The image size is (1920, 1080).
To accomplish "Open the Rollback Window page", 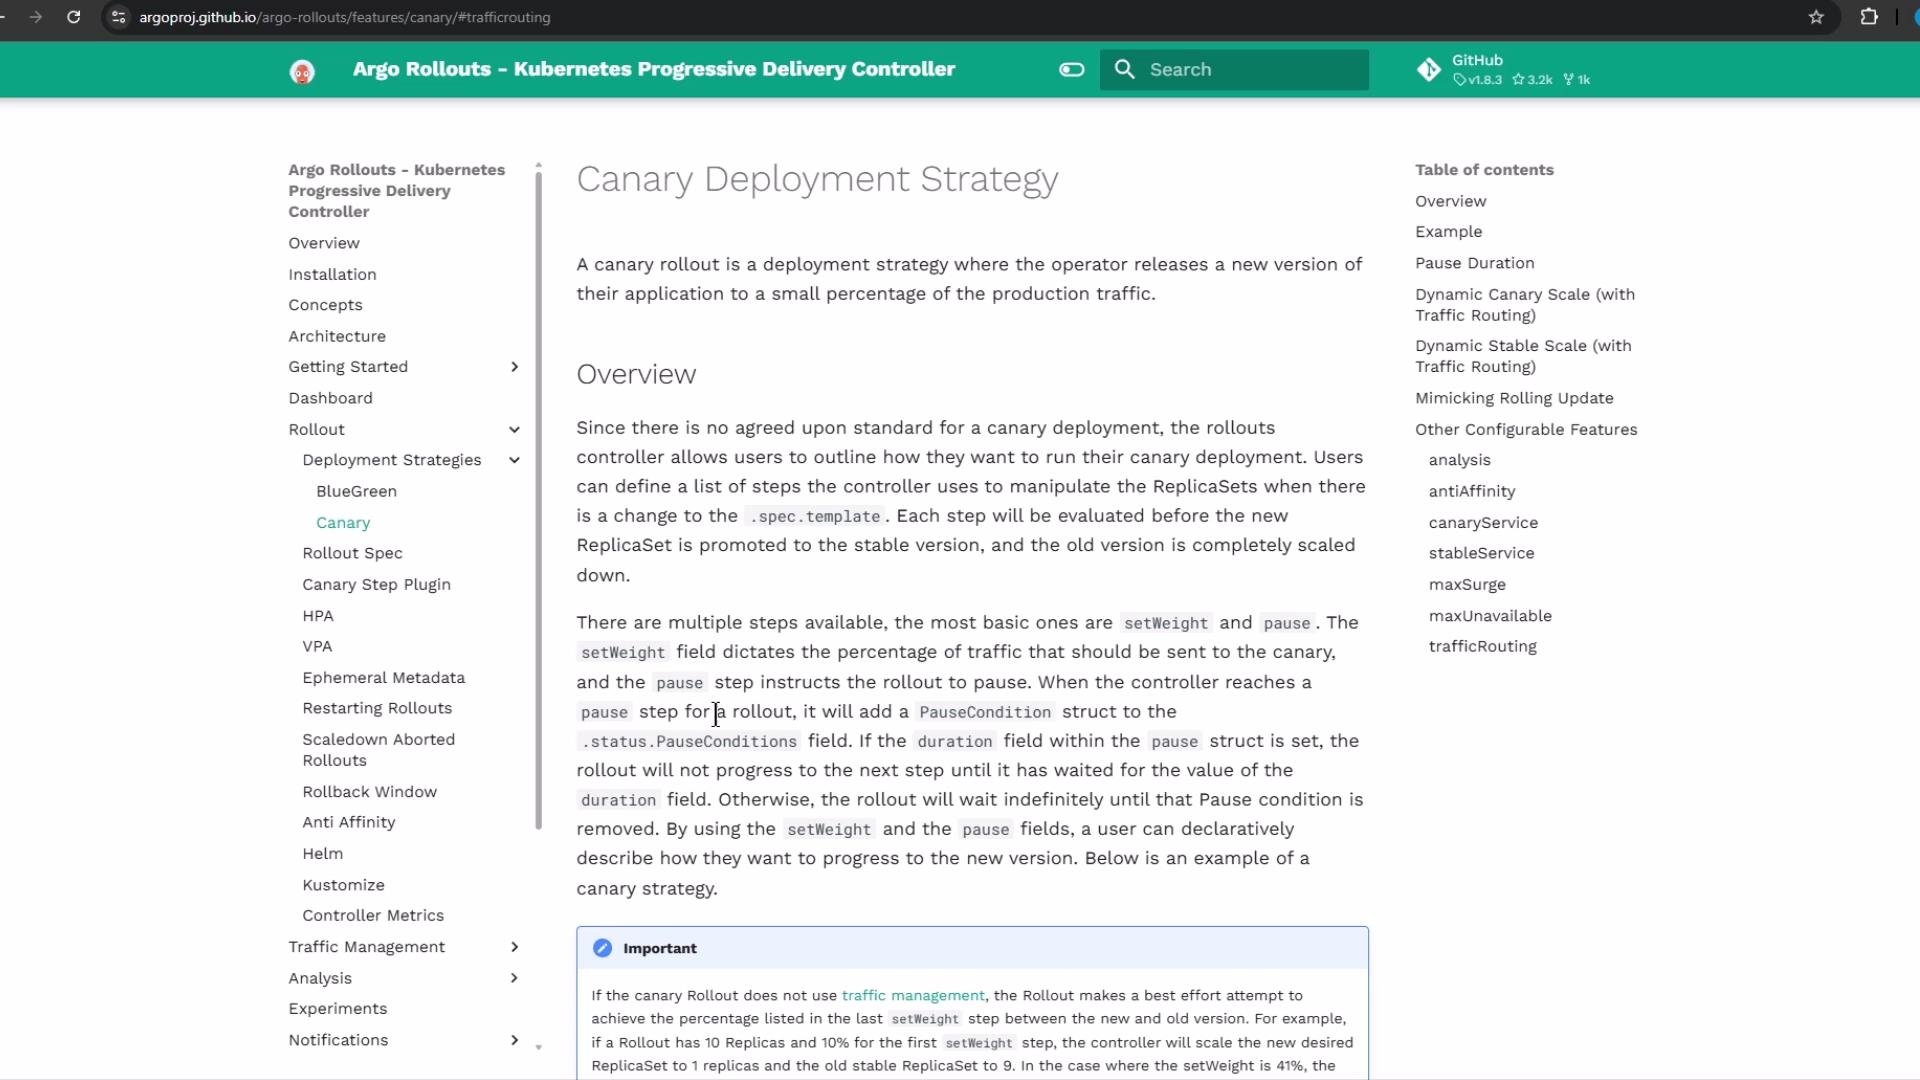I will point(369,792).
